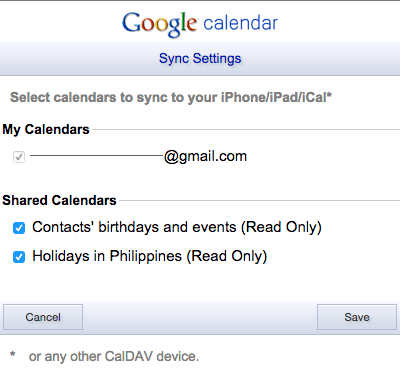This screenshot has height=374, width=400.
Task: Click "(Read Only)" beside Holidays in Philippines
Action: pyautogui.click(x=227, y=256)
